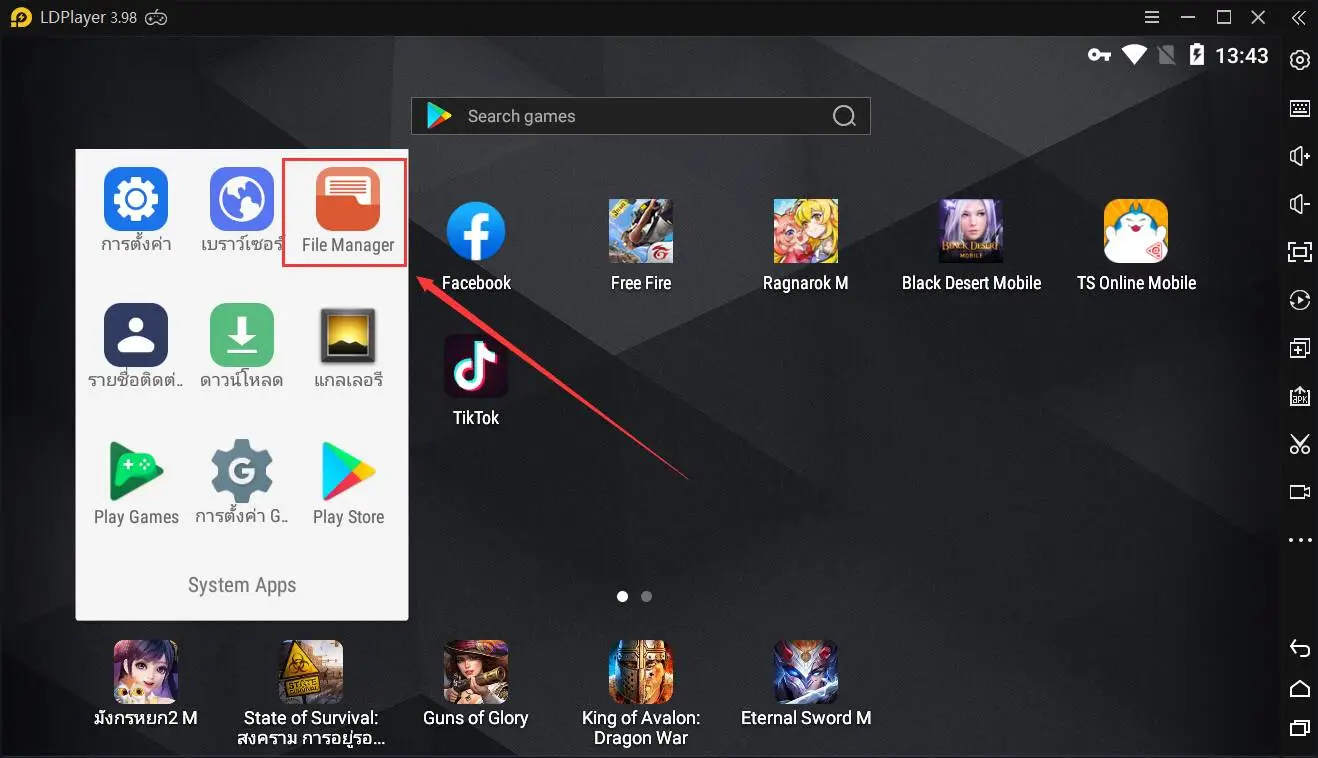The image size is (1318, 758).
Task: Open multi-instance manager in sidebar
Action: [x=1299, y=348]
